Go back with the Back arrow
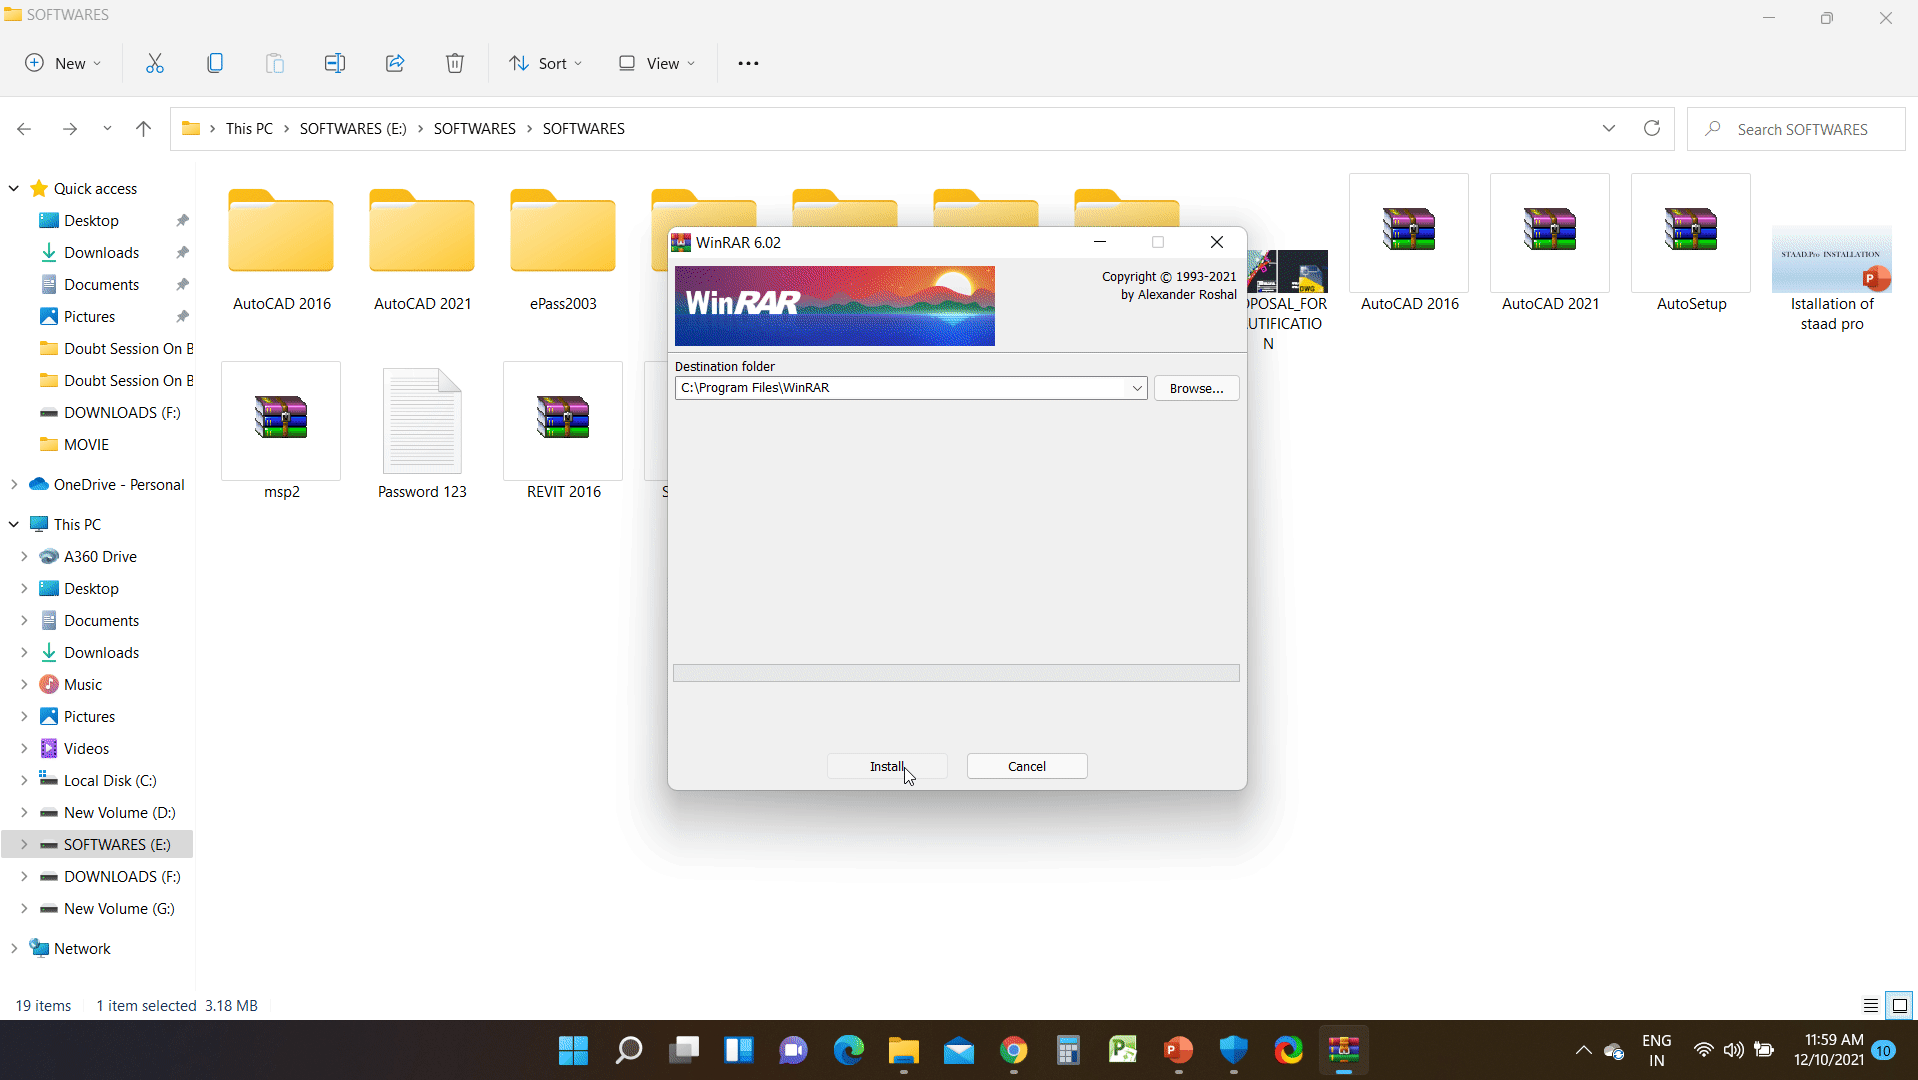This screenshot has width=1918, height=1080. coord(24,129)
